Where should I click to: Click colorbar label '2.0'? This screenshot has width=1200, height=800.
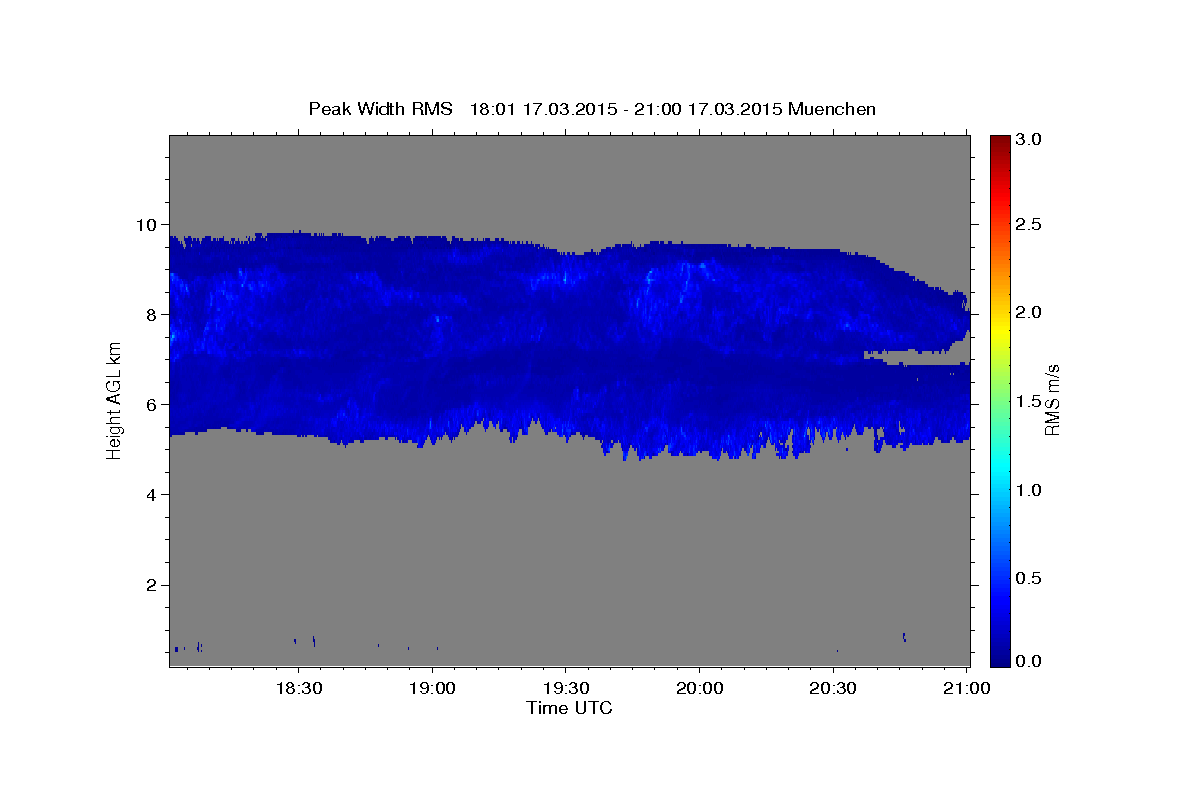pyautogui.click(x=1030, y=313)
